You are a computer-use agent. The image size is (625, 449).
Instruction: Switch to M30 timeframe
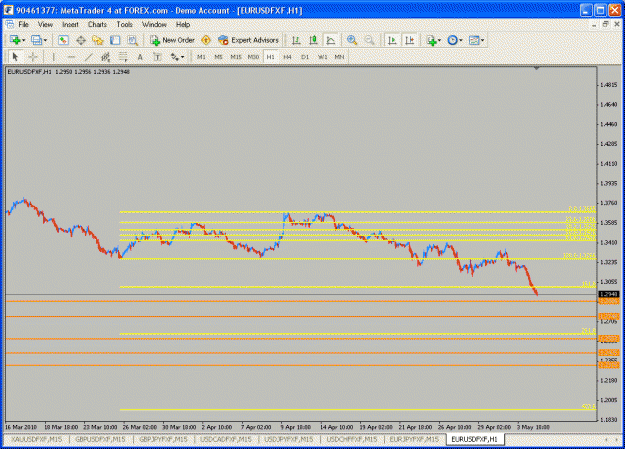pyautogui.click(x=254, y=57)
